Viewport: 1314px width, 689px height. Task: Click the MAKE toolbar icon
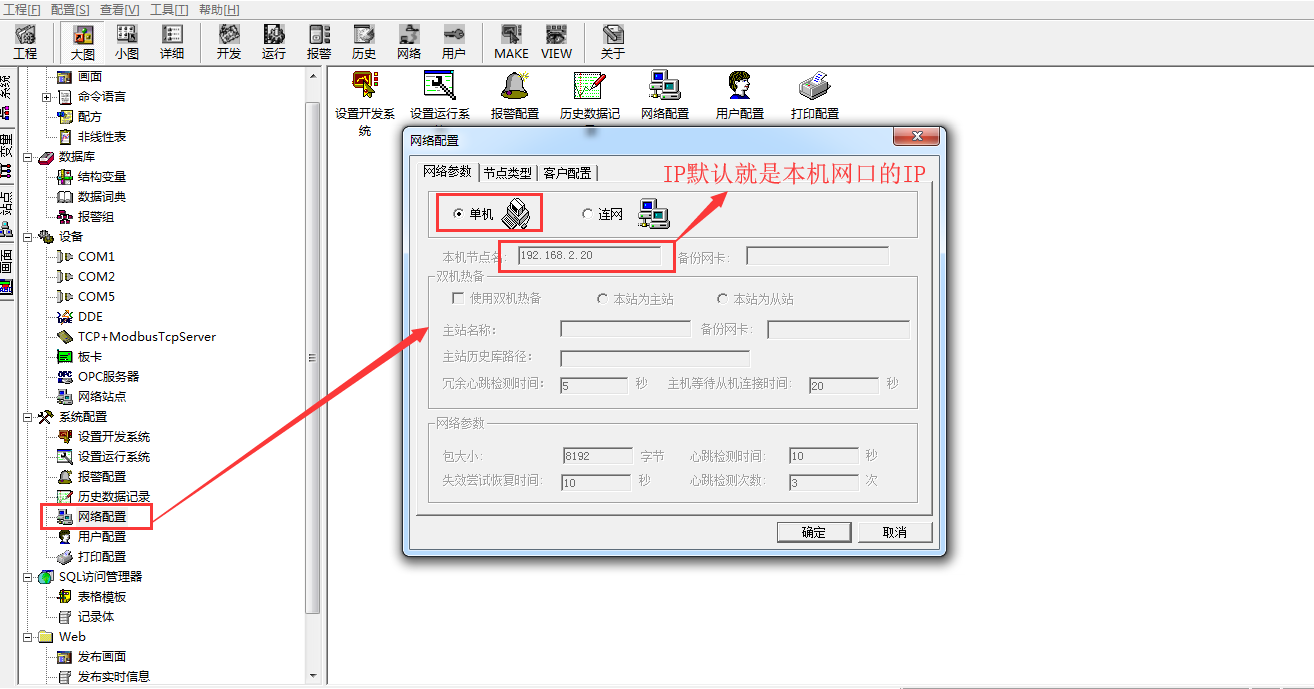tap(511, 42)
